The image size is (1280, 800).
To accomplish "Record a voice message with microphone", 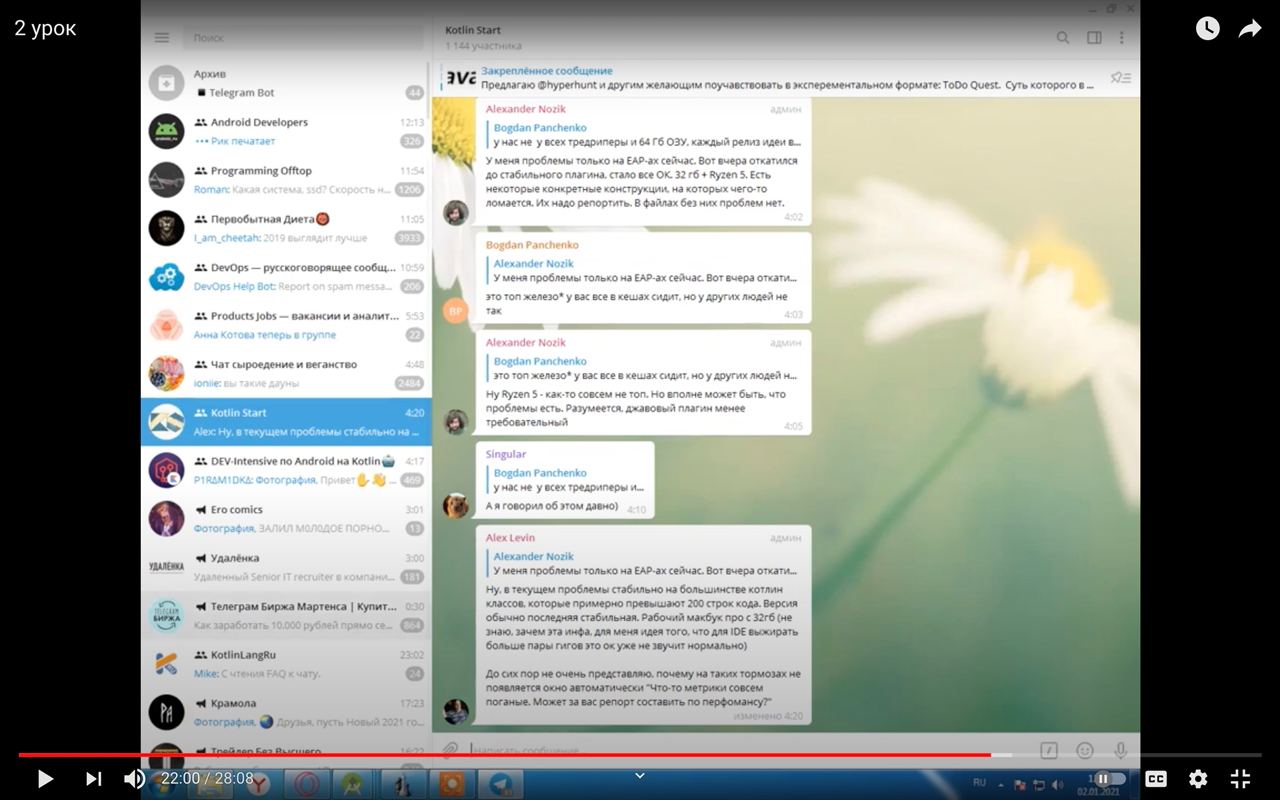I will (x=1121, y=750).
